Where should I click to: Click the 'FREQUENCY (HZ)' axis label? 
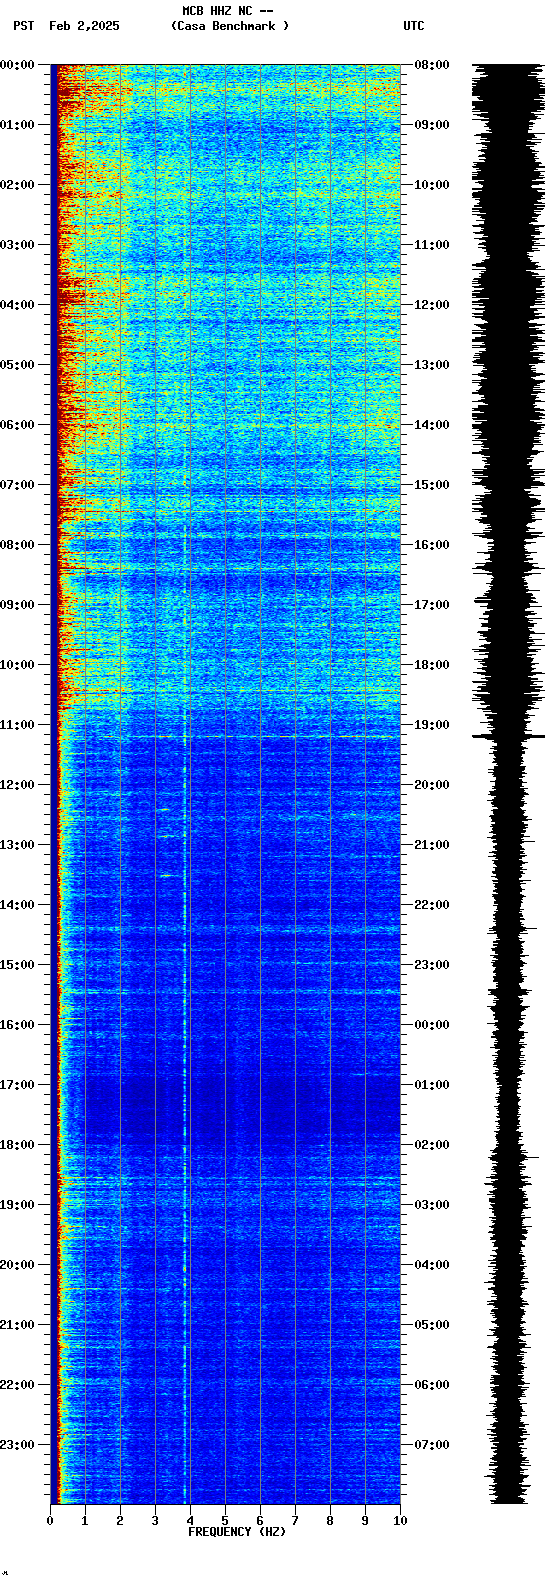(x=237, y=1532)
